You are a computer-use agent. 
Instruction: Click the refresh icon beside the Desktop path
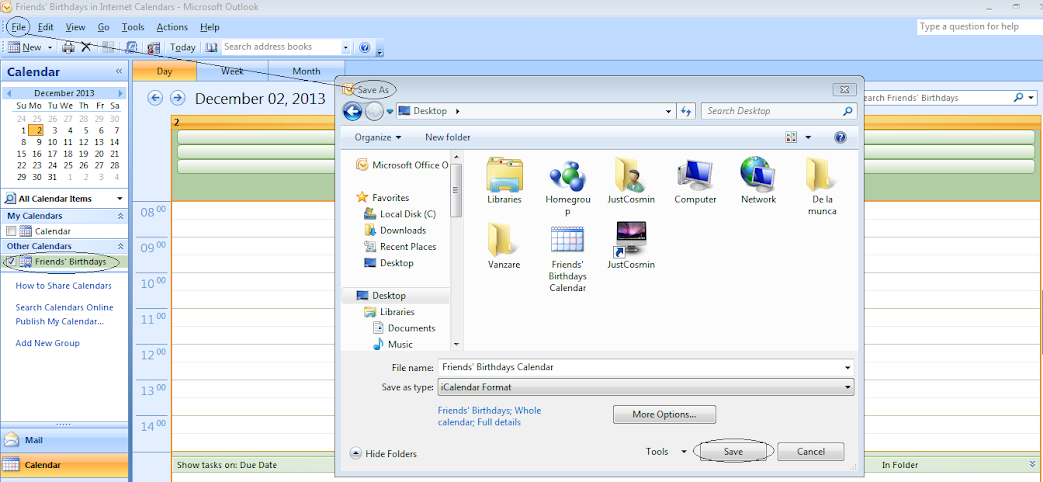tap(686, 111)
